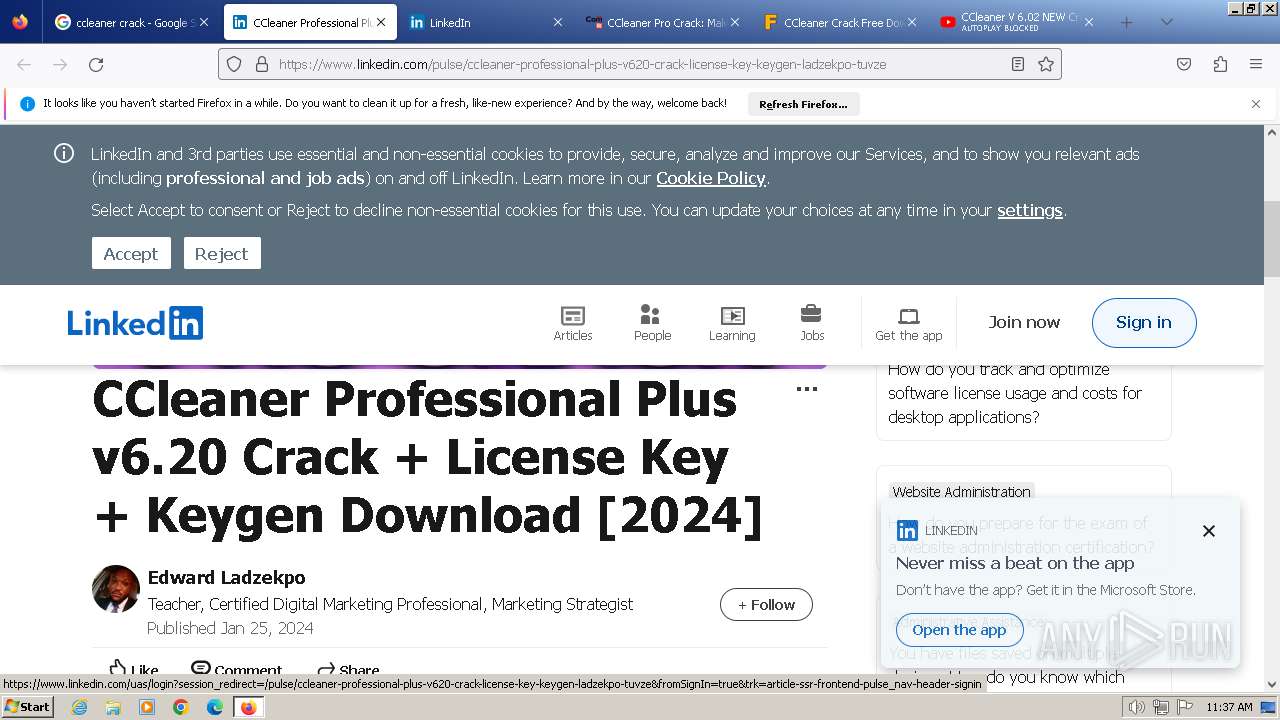
Task: Open the Firefox application menu
Action: pos(1256,64)
